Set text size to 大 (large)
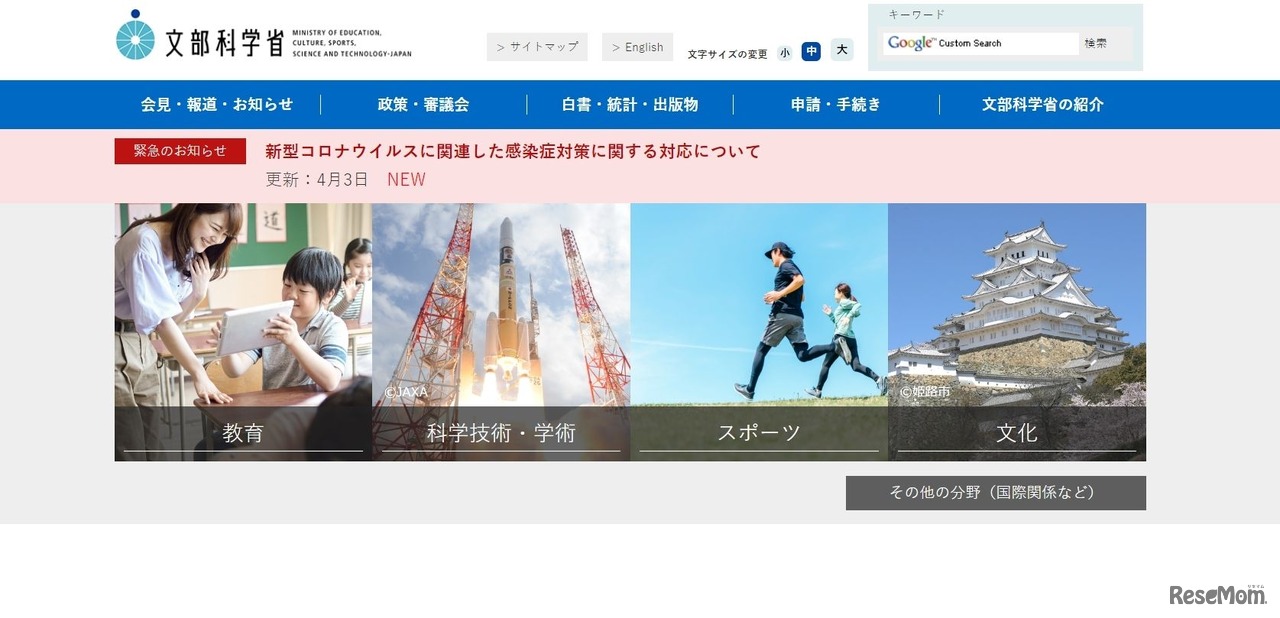Screen dimensions: 1280x618 (840, 51)
